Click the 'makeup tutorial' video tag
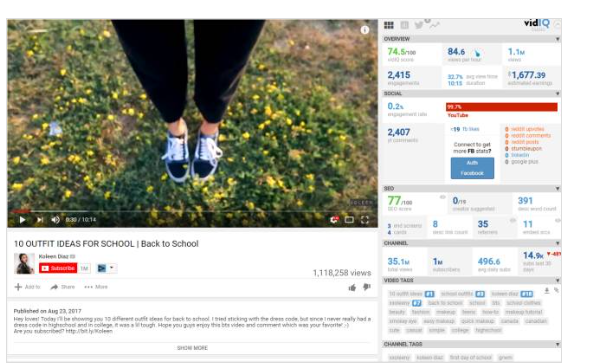This screenshot has height=363, width=613. 523,312
